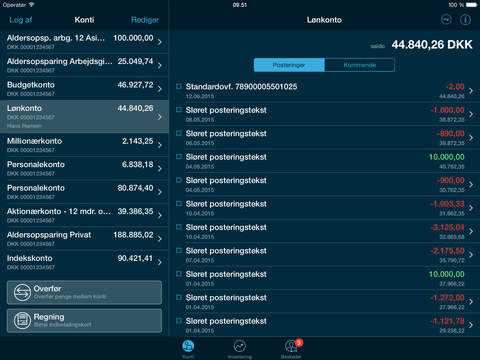Open the Aldersopsparing Privat account
The width and height of the screenshot is (480, 360).
(x=84, y=239)
